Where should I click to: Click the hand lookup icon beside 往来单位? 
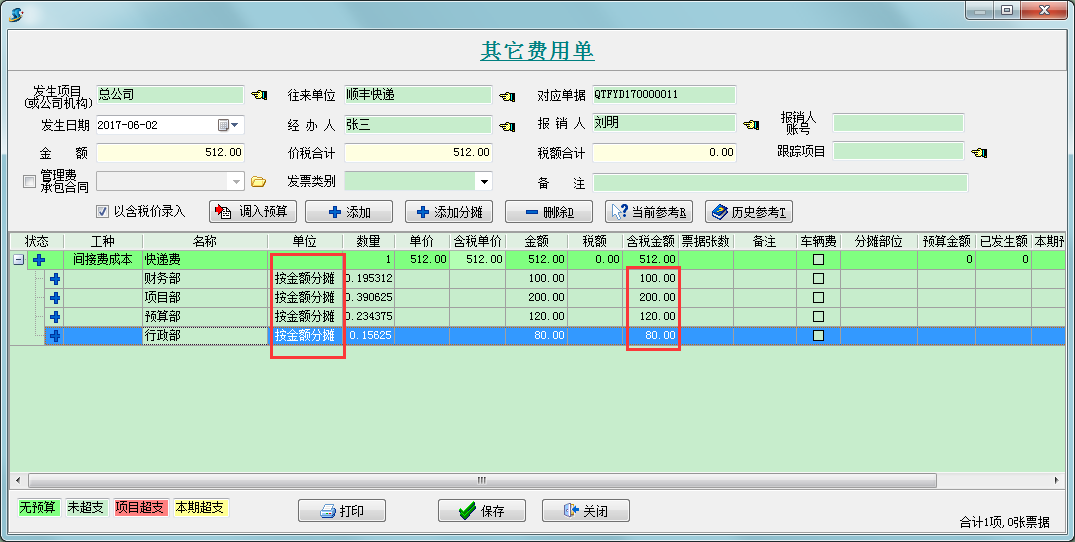pyautogui.click(x=507, y=96)
